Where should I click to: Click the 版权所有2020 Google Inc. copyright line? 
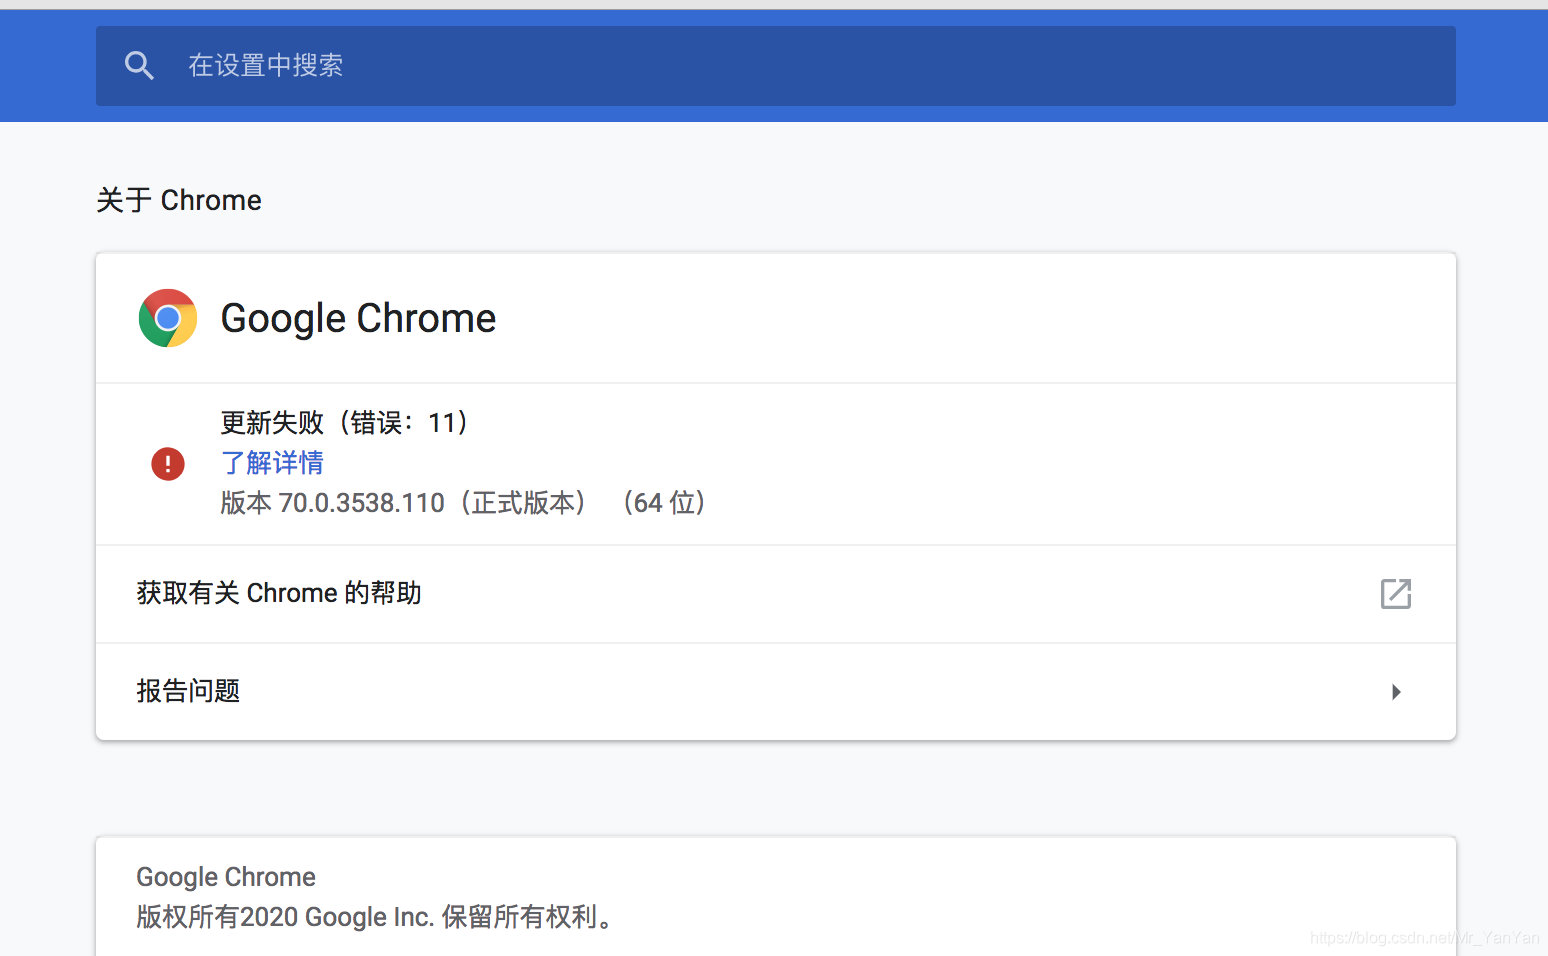coord(374,917)
